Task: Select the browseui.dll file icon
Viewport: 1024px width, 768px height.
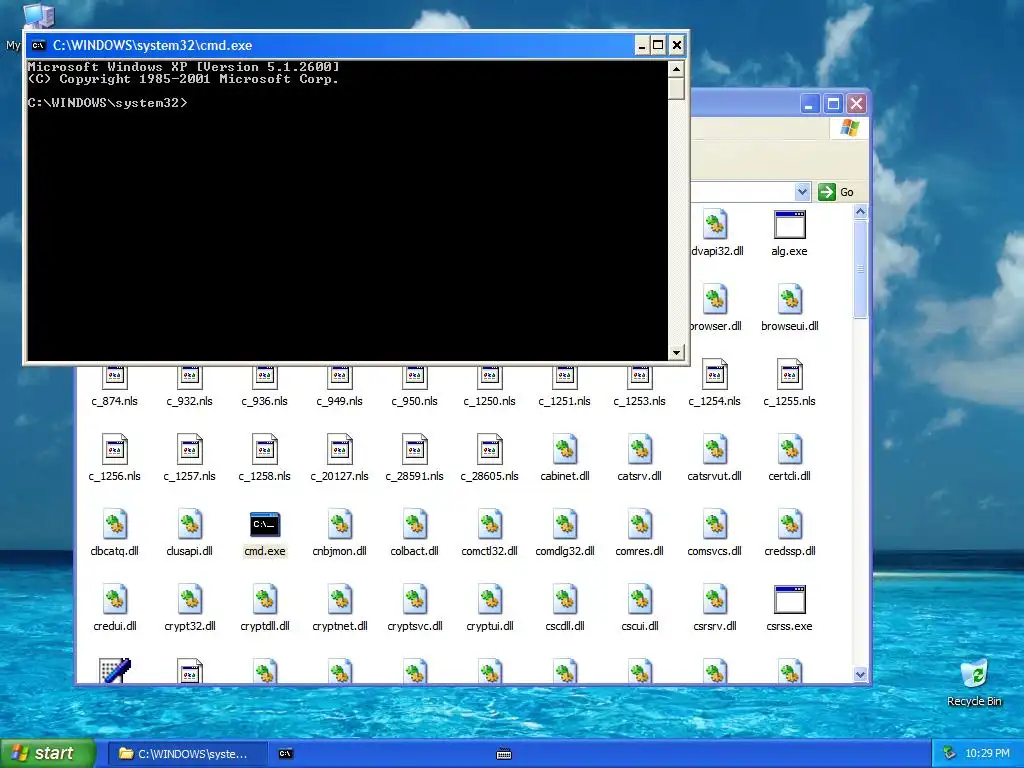Action: click(789, 300)
